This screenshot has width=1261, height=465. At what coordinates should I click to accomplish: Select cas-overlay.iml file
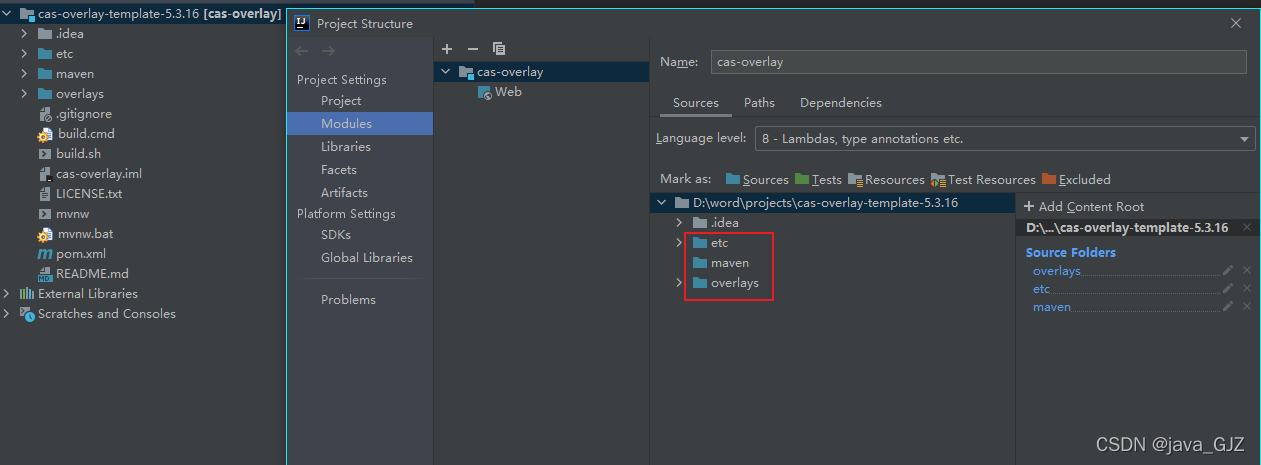(90, 174)
